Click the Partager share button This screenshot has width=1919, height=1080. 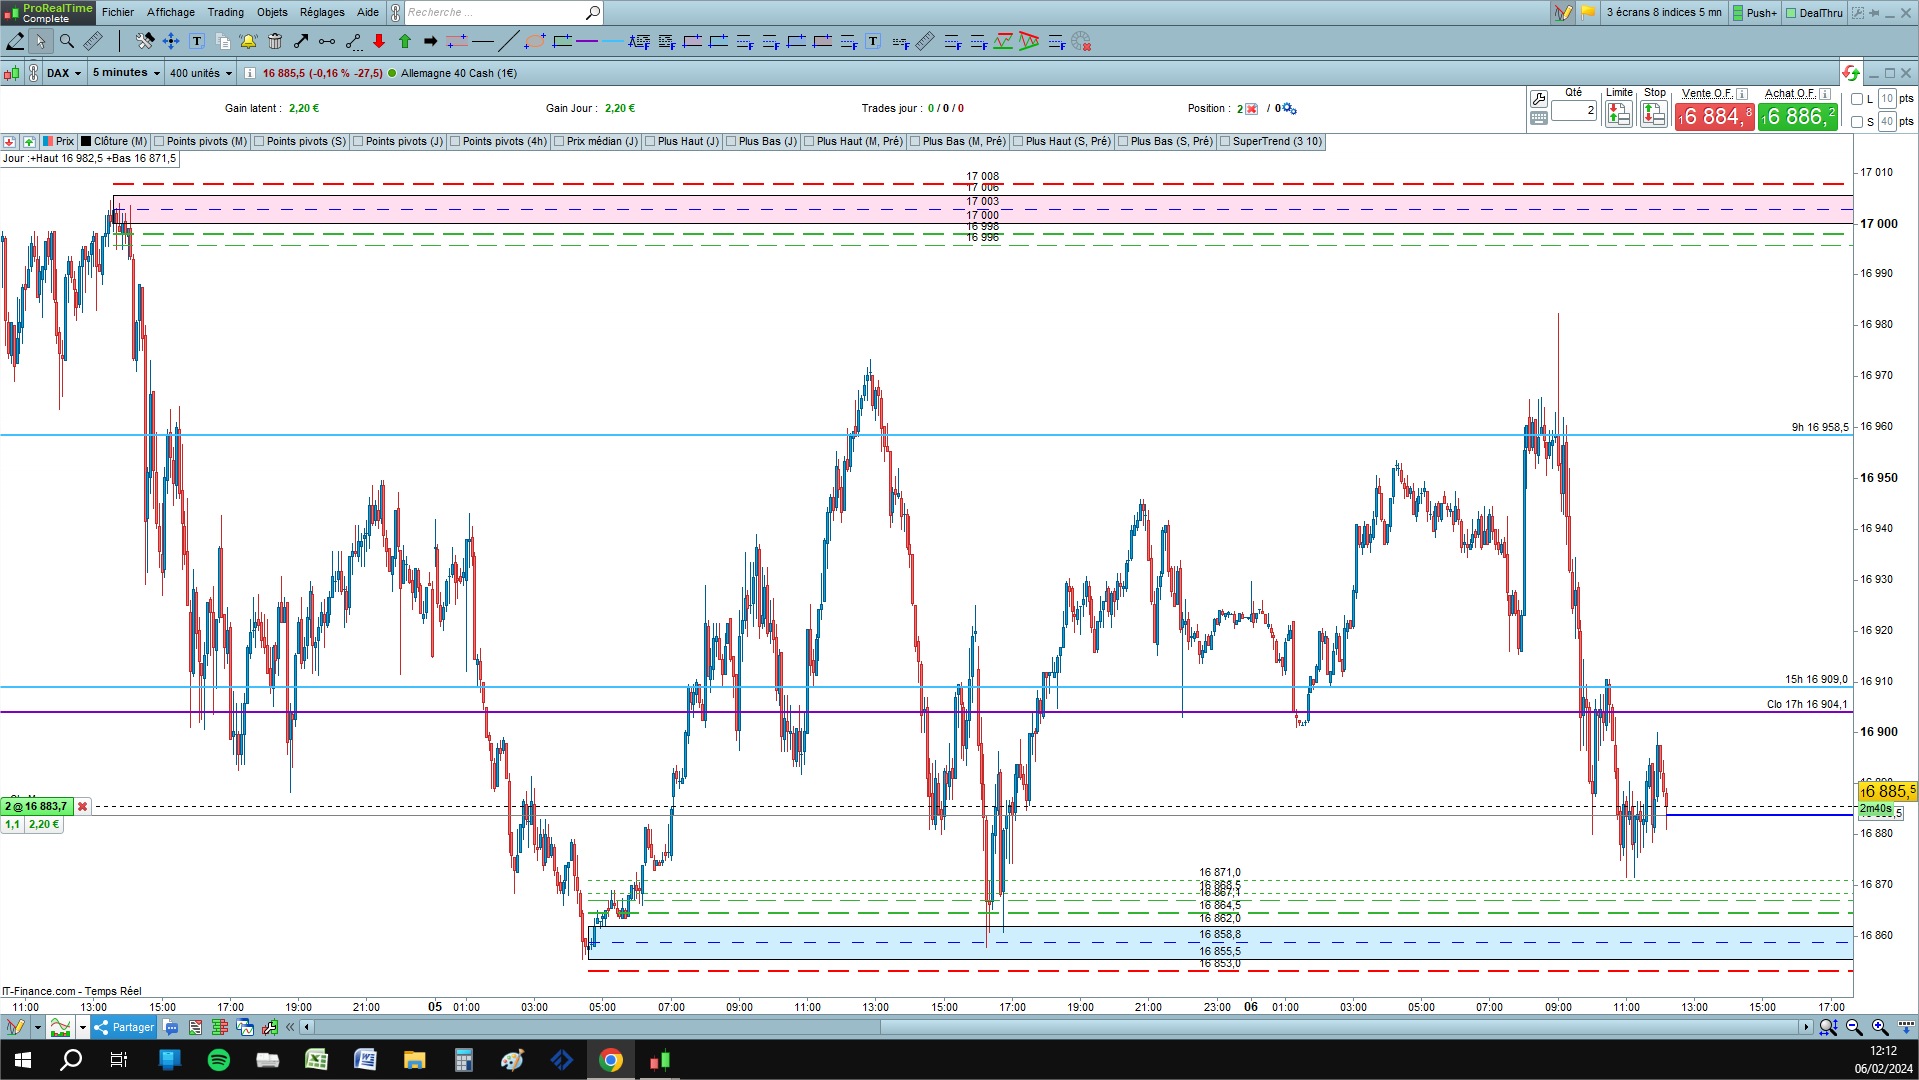click(x=124, y=1027)
